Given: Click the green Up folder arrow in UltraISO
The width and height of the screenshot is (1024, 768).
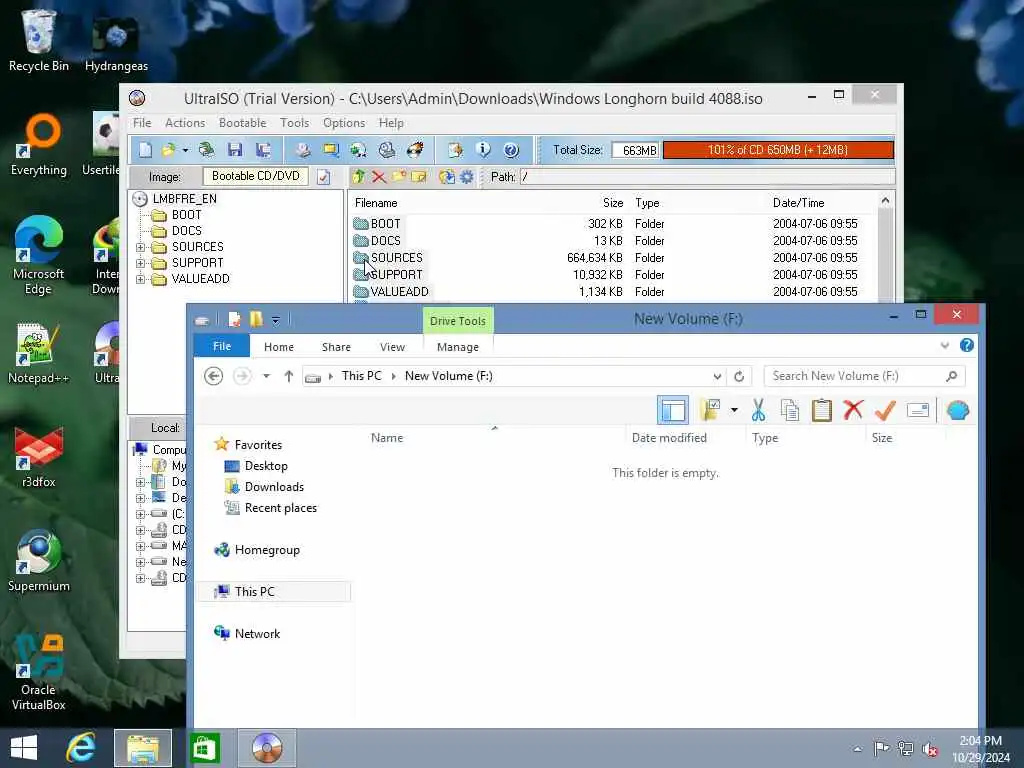Looking at the screenshot, I should click(x=359, y=176).
